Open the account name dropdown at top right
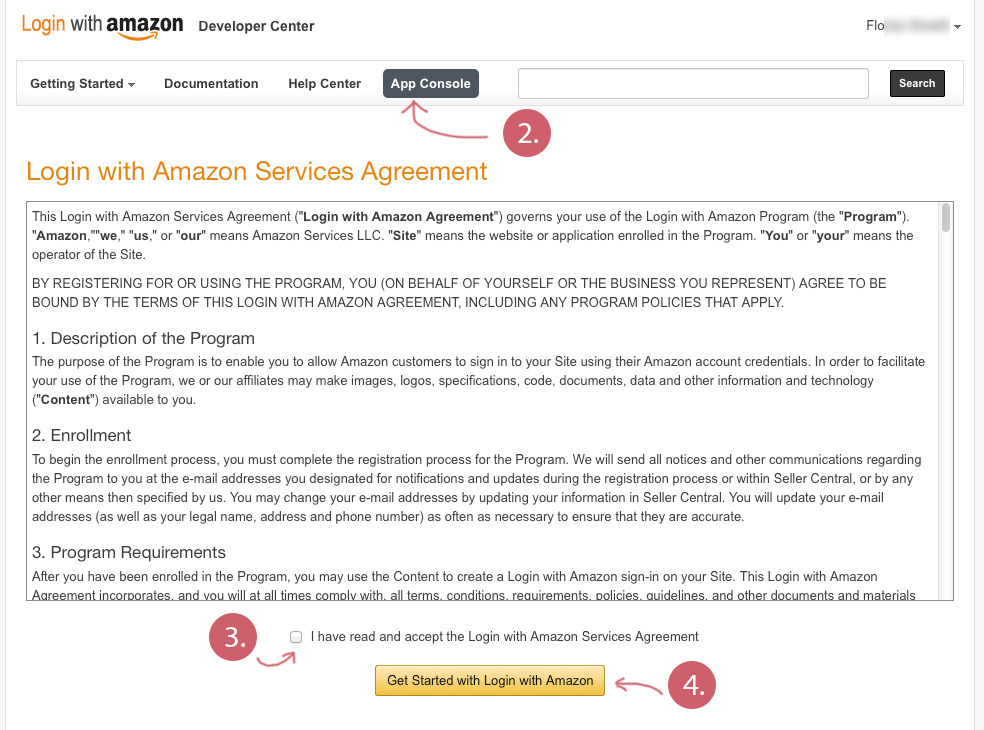This screenshot has height=730, width=984. [913, 26]
